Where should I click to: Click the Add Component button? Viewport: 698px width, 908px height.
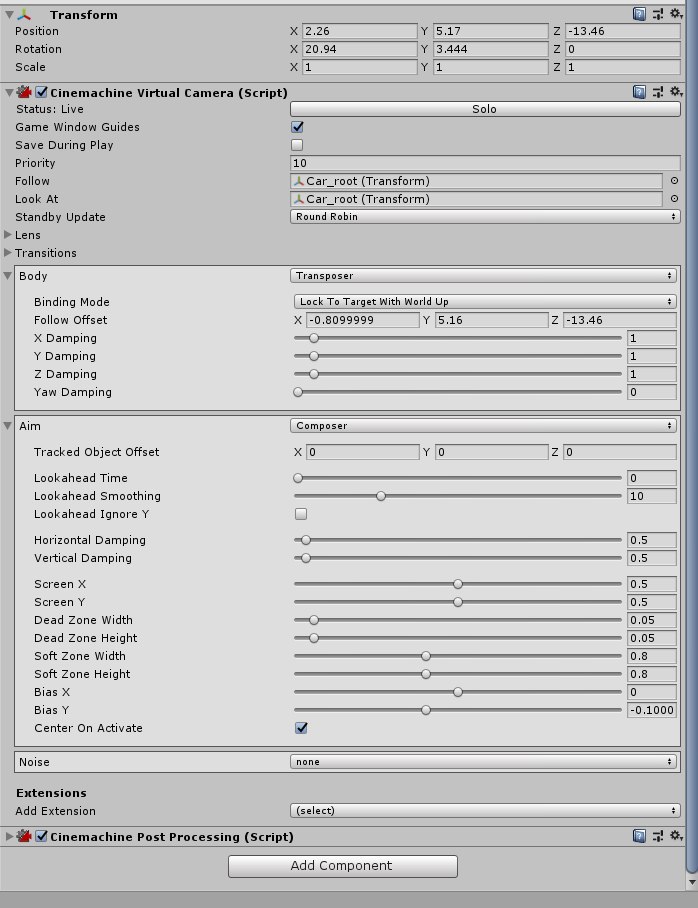(342, 866)
